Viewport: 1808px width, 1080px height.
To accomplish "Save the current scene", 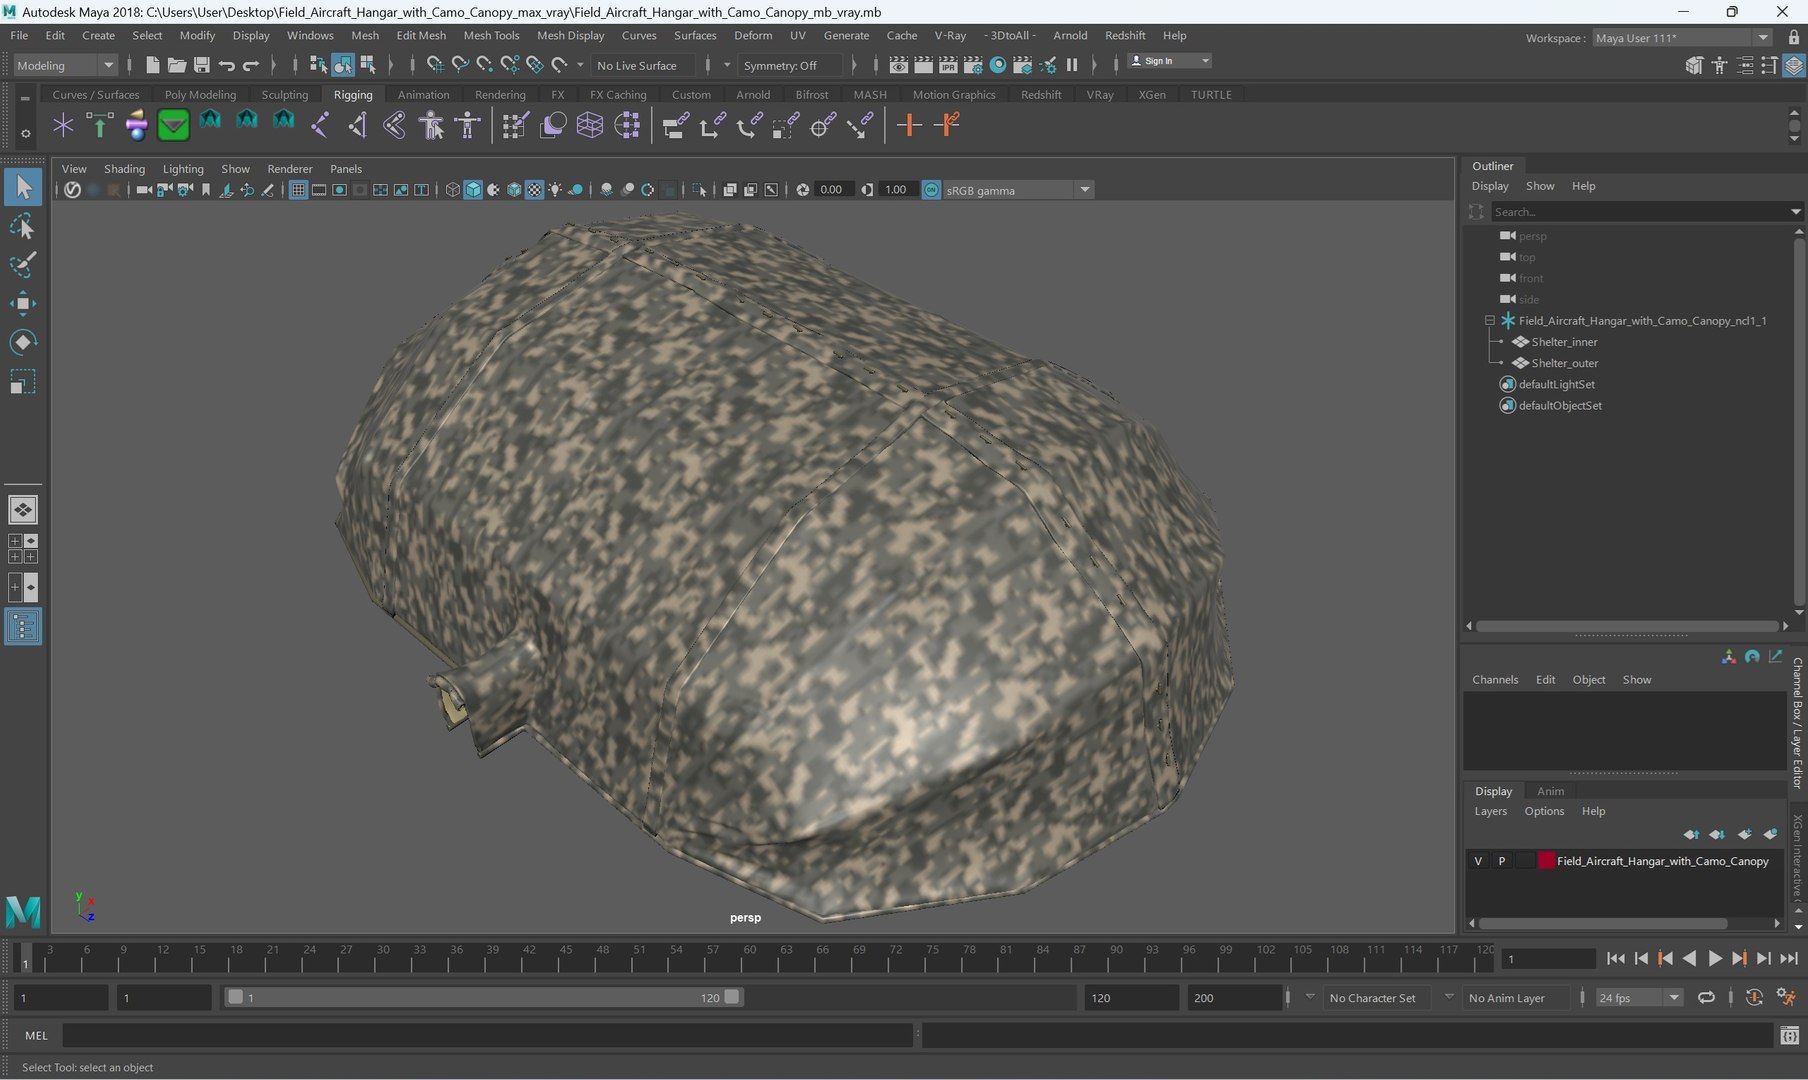I will pyautogui.click(x=201, y=65).
